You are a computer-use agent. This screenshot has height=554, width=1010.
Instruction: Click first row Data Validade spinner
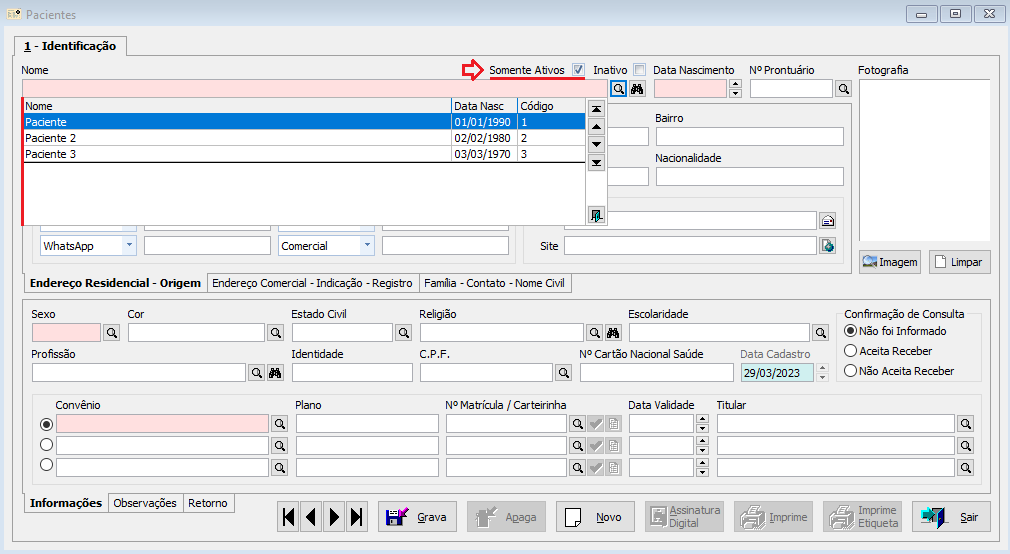(703, 424)
